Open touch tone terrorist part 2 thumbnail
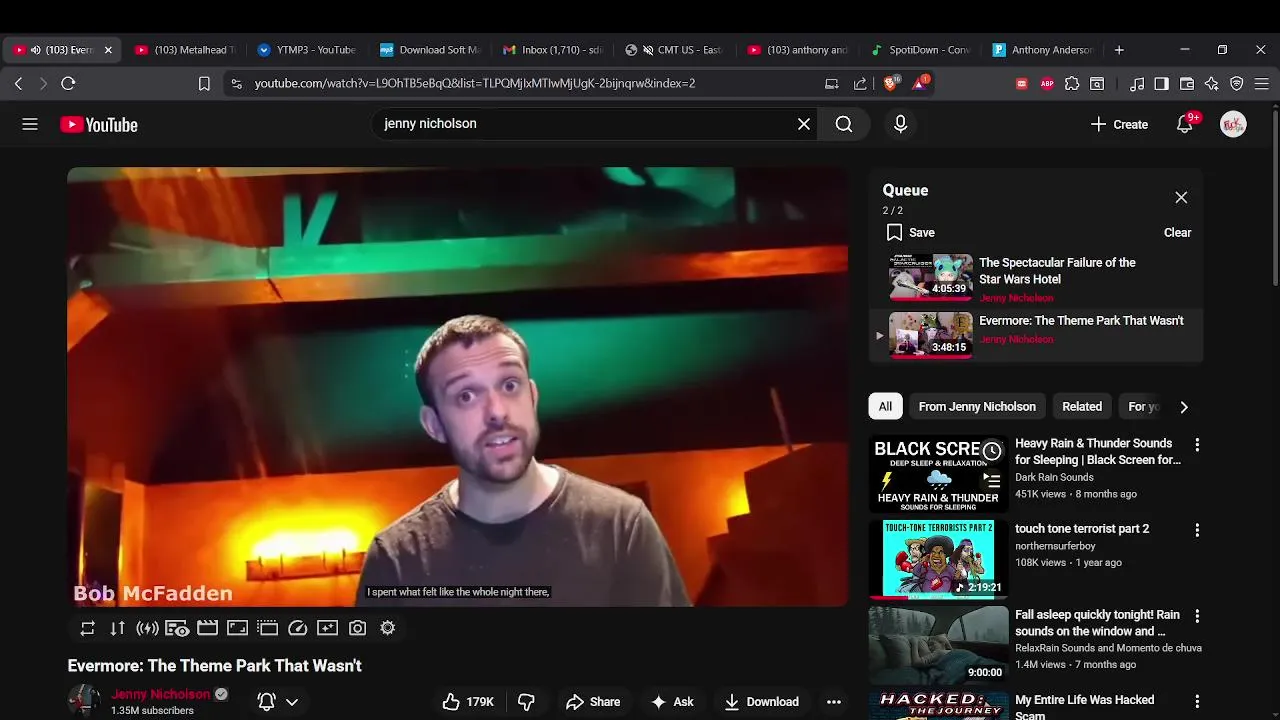Screen dimensions: 1280x720 click(x=938, y=559)
